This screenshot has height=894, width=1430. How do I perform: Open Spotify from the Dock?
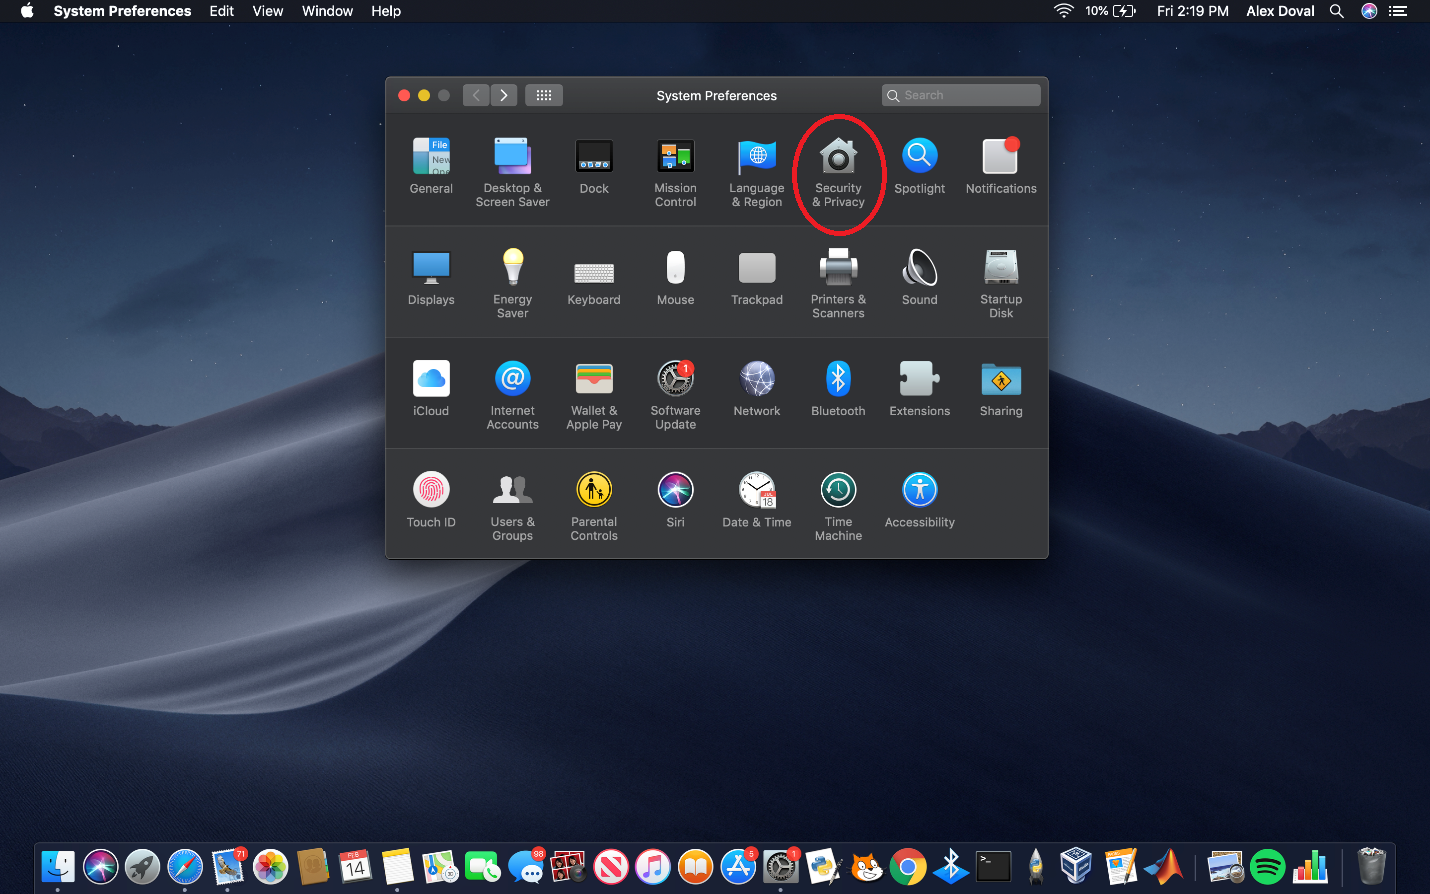(x=1267, y=866)
